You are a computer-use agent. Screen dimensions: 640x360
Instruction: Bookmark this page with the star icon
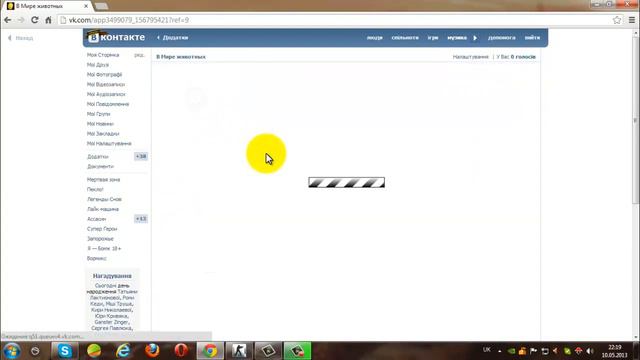tap(617, 20)
